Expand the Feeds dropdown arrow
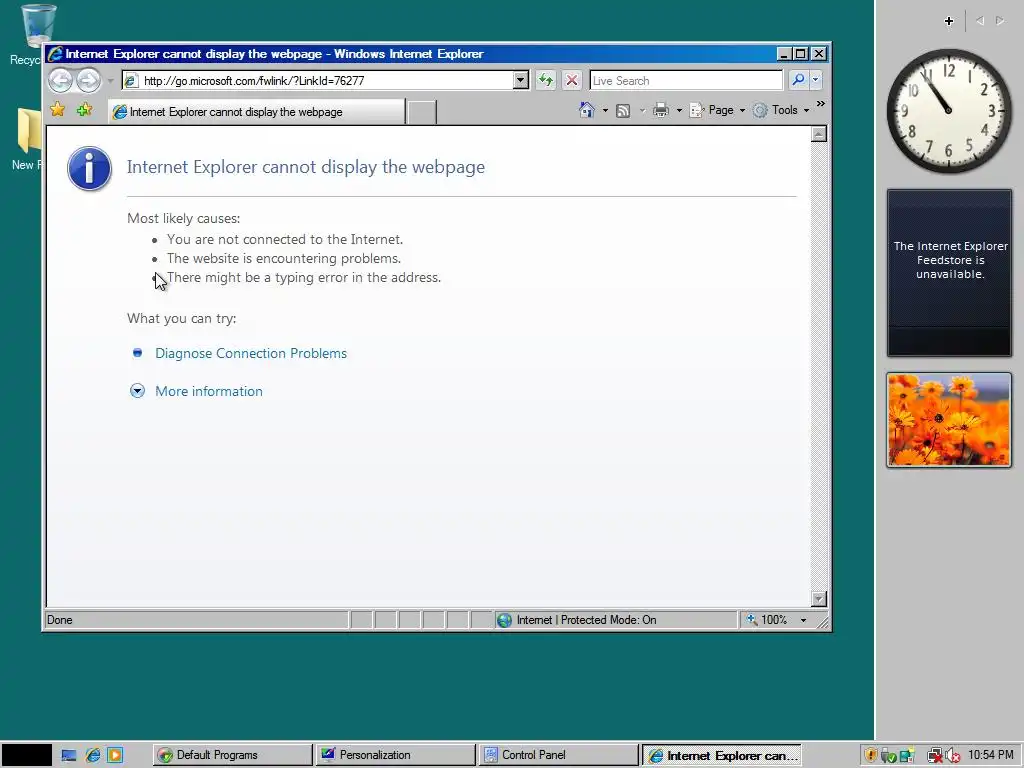The width and height of the screenshot is (1024, 768). pyautogui.click(x=642, y=110)
